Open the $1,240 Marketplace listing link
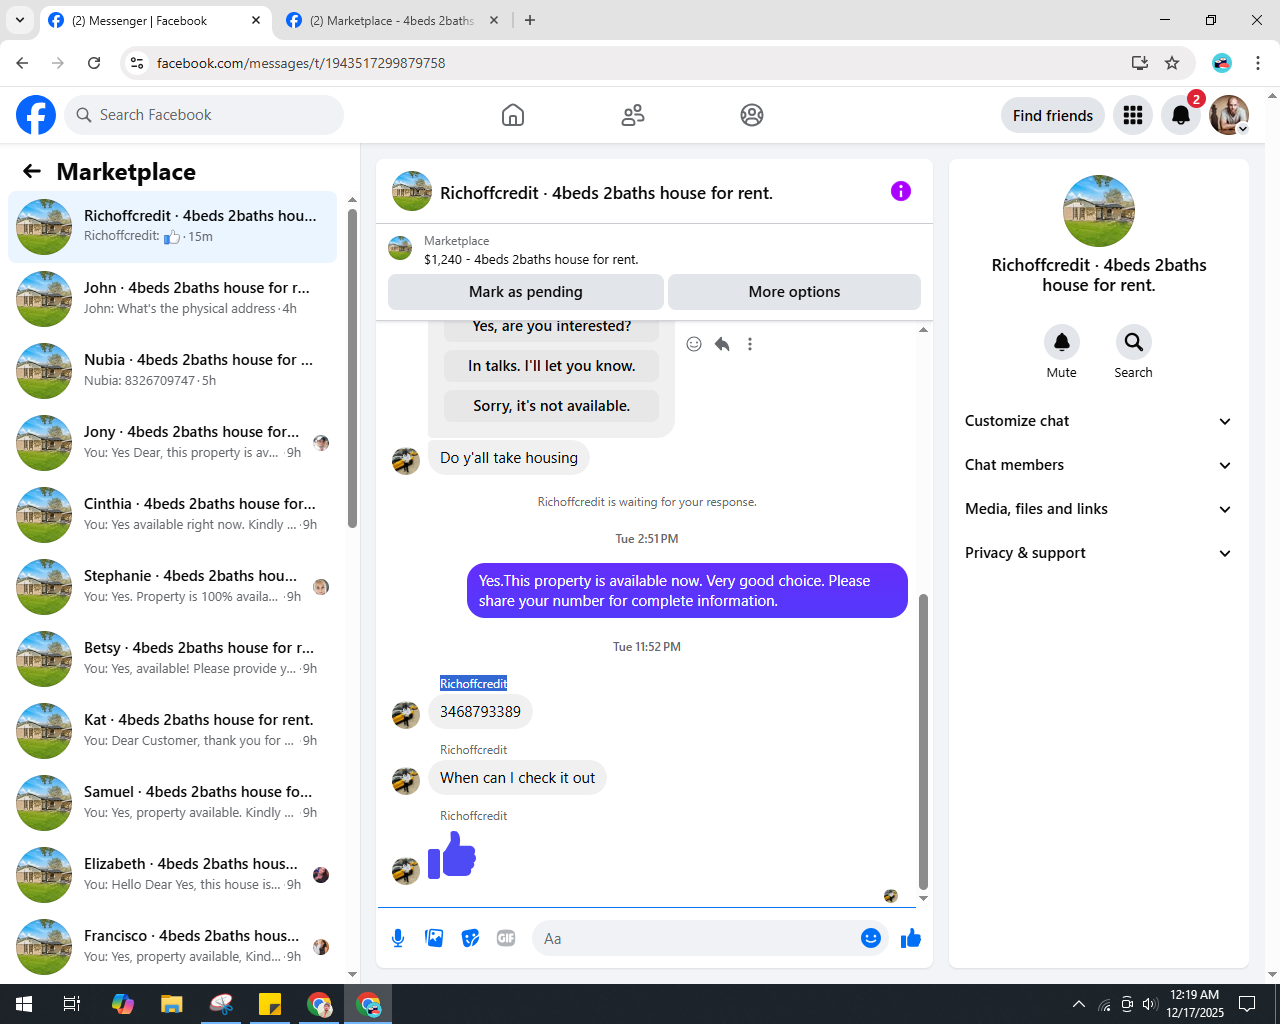This screenshot has width=1280, height=1024. 531,259
